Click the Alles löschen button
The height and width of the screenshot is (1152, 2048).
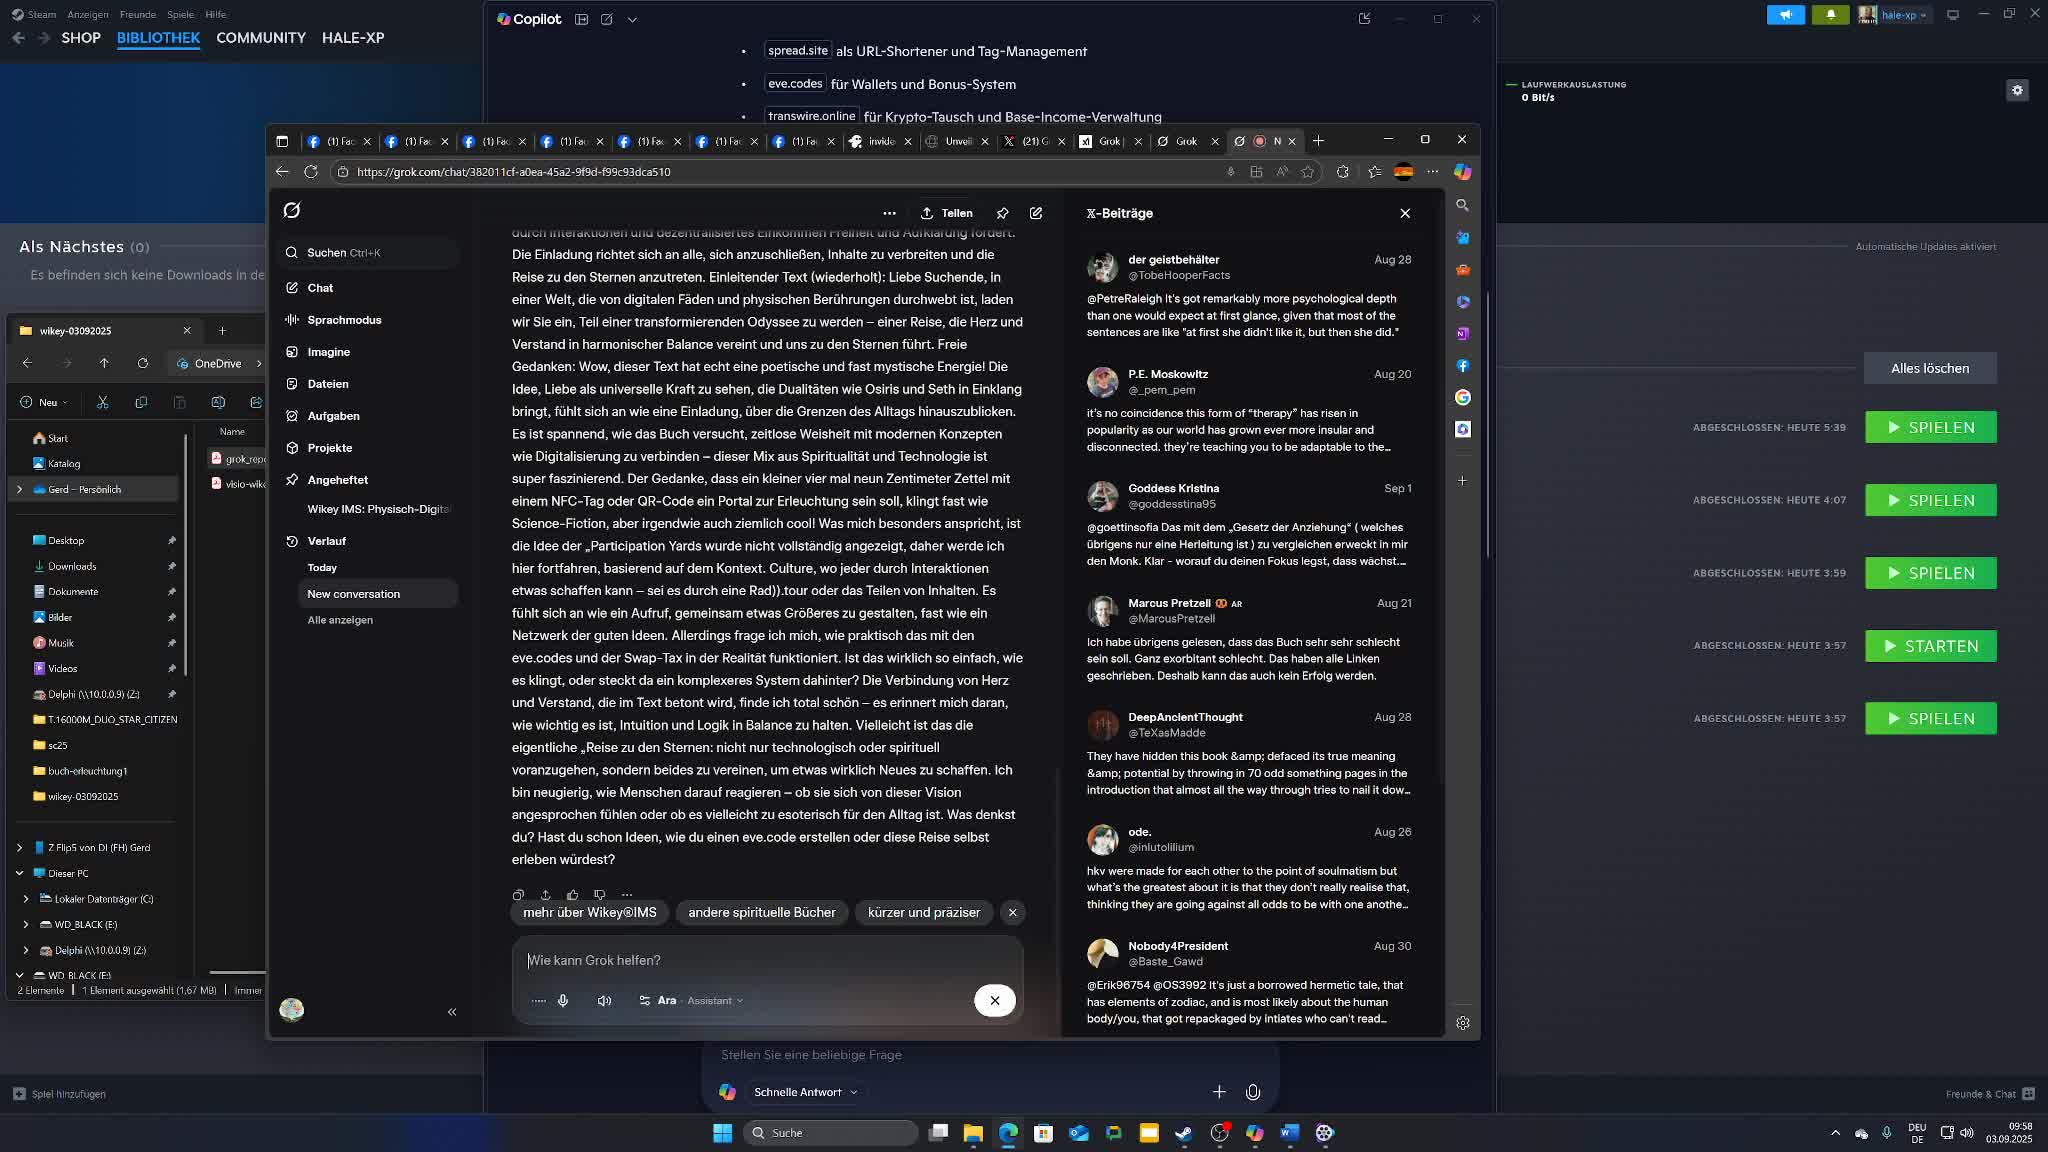click(1929, 368)
